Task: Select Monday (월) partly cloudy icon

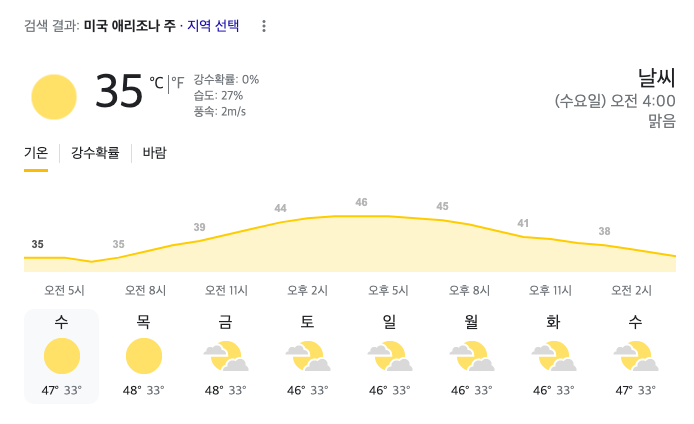Action: click(471, 357)
